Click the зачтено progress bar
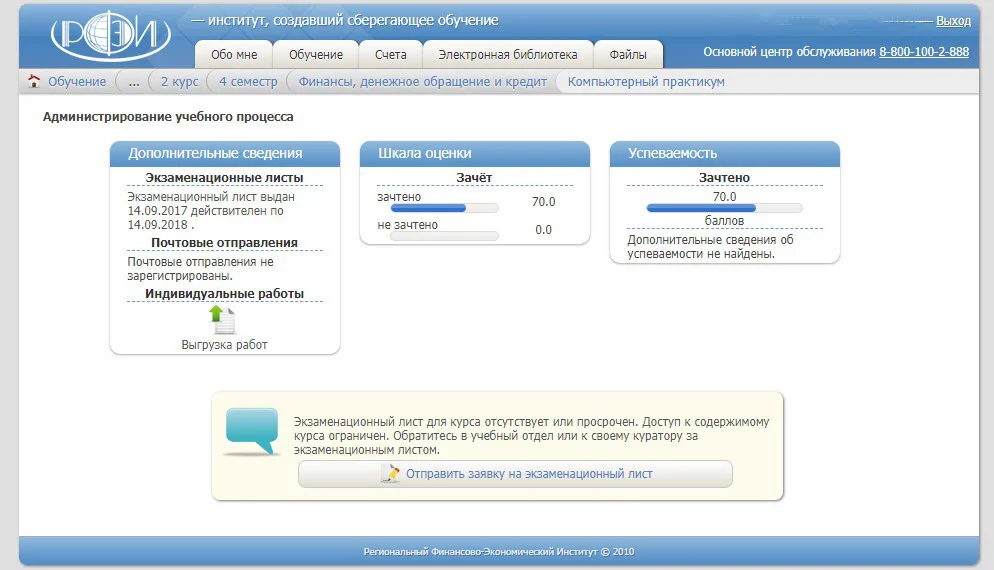Viewport: 994px width, 570px height. point(444,208)
